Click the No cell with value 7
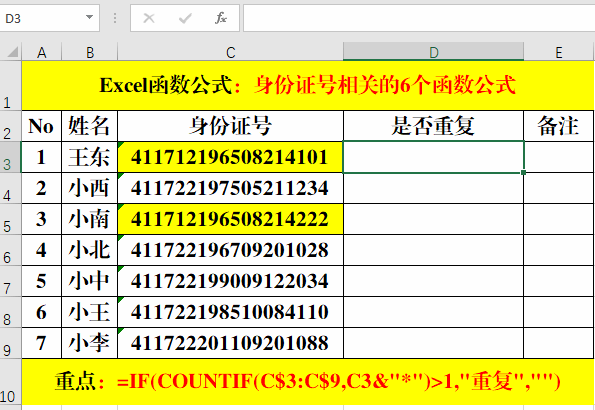The image size is (595, 410). [x=42, y=343]
